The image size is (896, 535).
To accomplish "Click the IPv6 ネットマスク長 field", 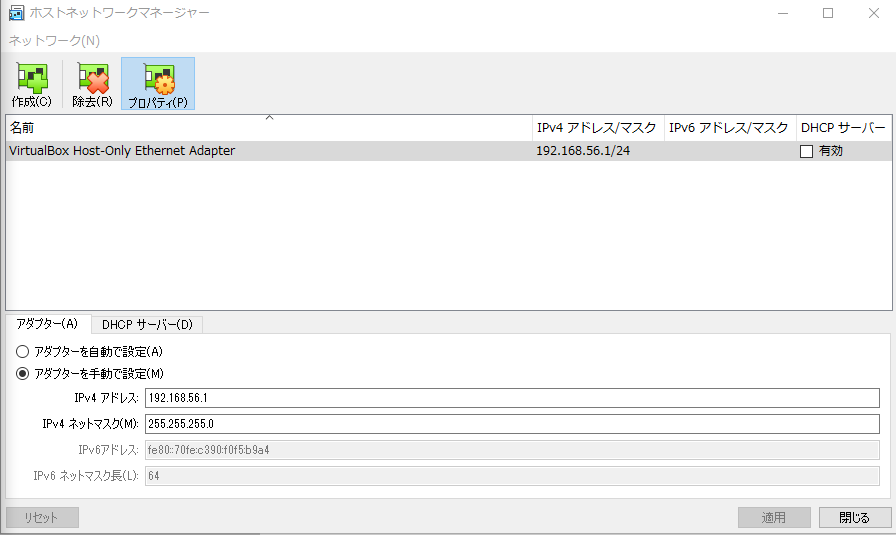I will point(512,476).
